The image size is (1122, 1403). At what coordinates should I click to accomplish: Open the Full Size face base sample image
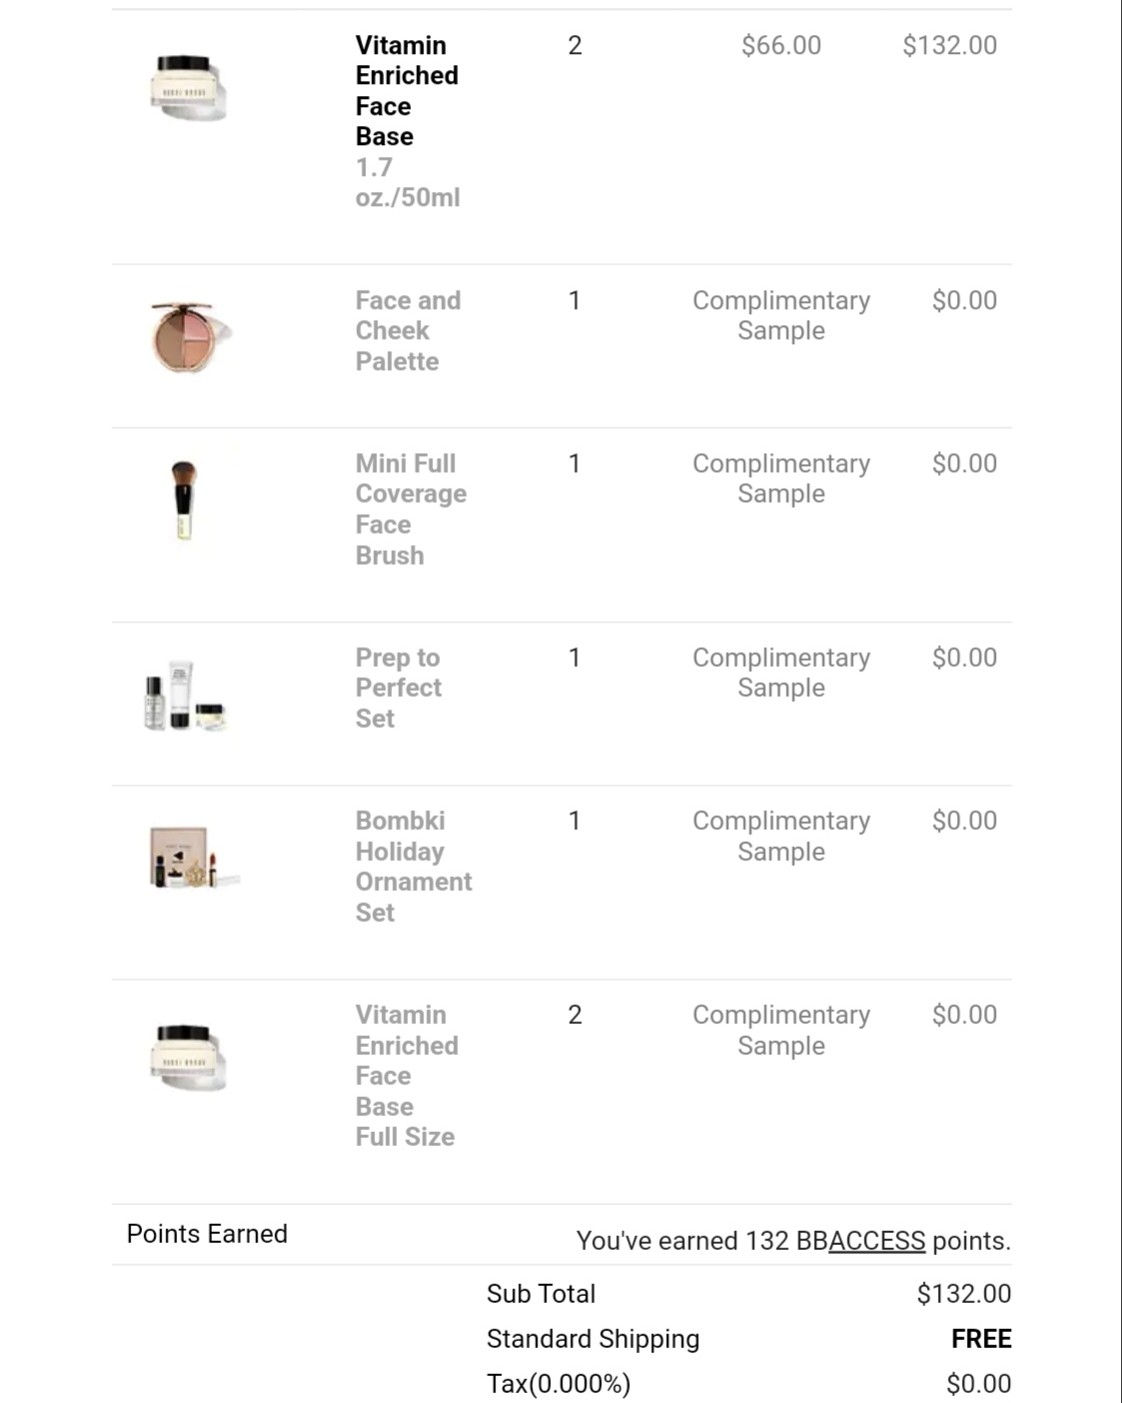coord(189,1057)
